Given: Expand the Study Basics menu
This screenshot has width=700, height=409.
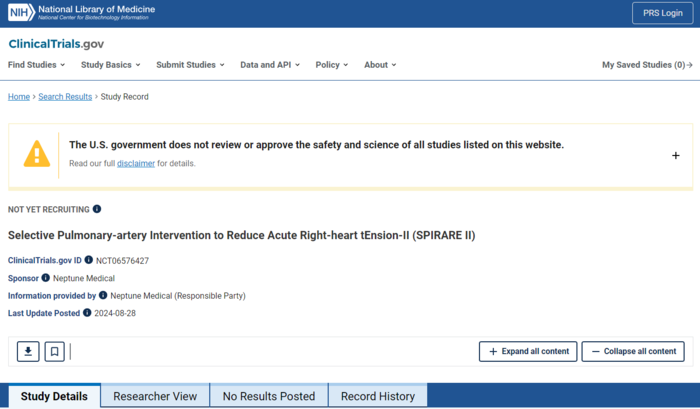Looking at the screenshot, I should (110, 65).
